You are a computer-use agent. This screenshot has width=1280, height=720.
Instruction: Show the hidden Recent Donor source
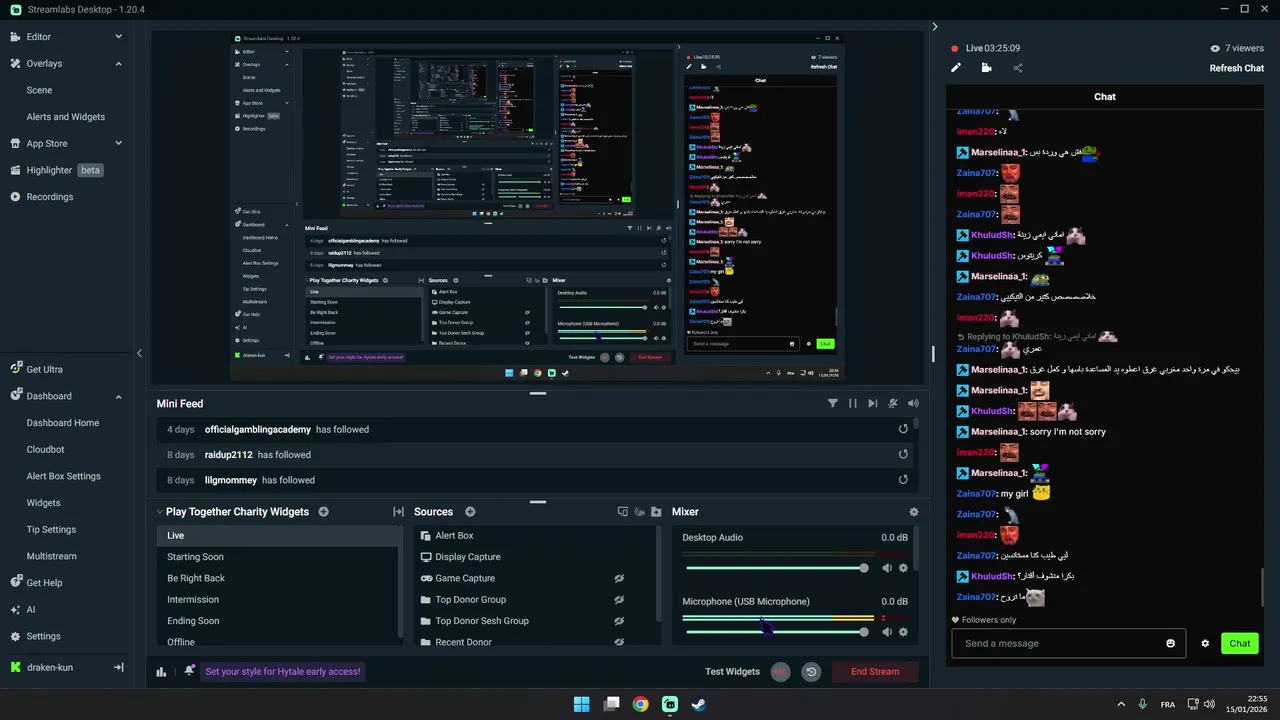pos(619,642)
